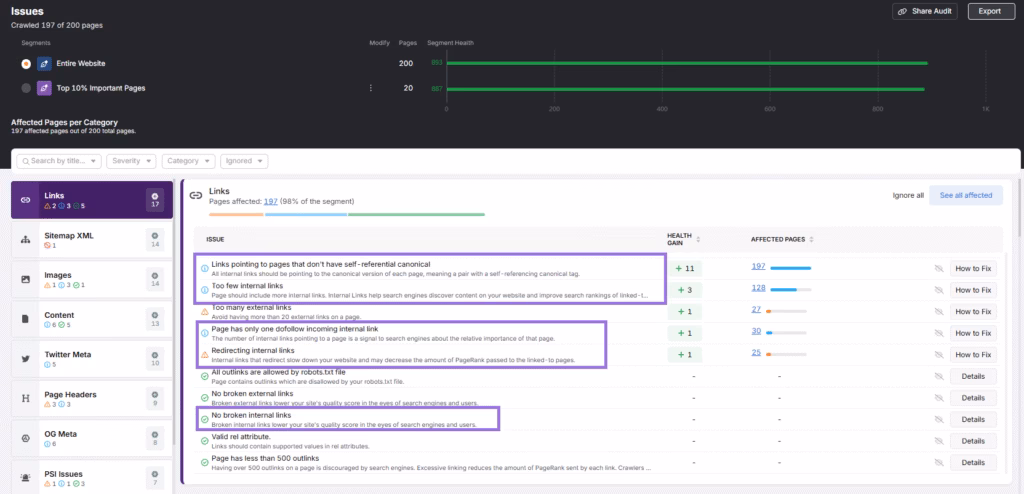
Task: Click the Images category icon
Action: click(25, 276)
